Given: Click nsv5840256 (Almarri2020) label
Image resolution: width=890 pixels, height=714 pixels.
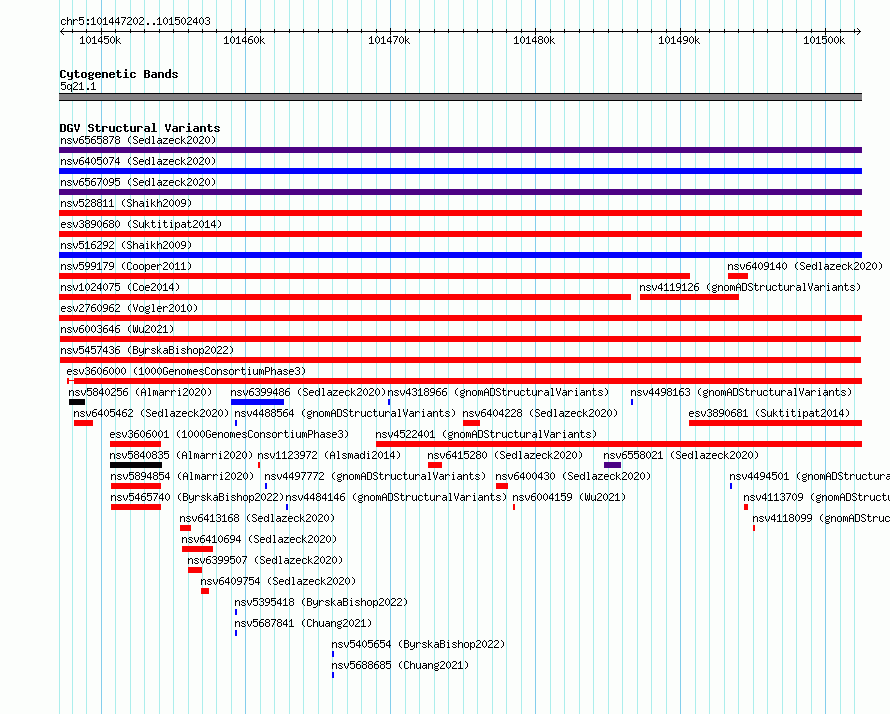Looking at the screenshot, I should 140,392.
